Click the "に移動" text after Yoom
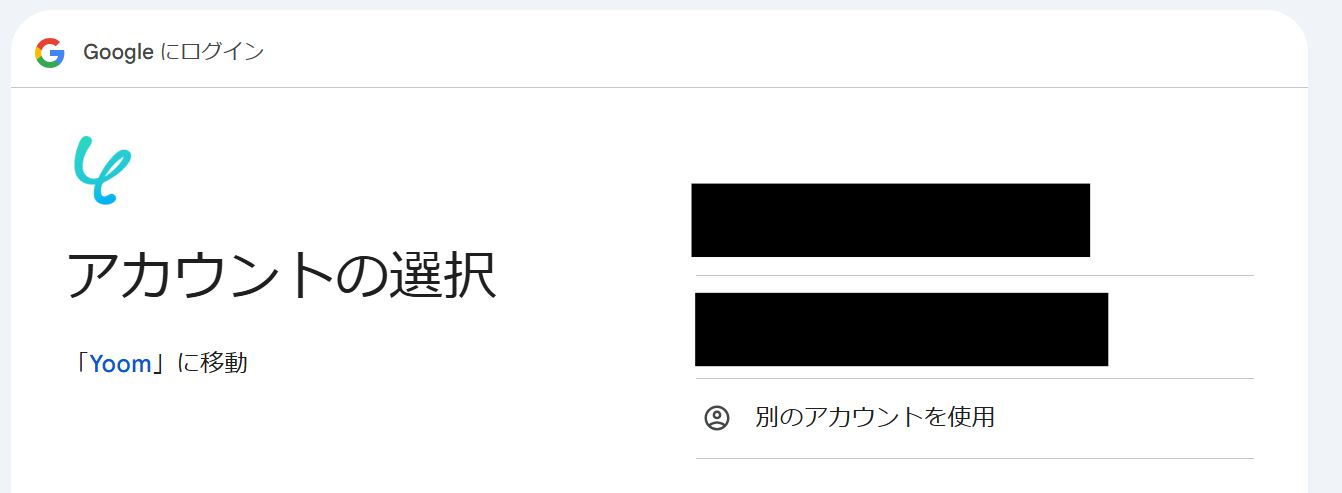Screen dimensions: 1342x493 tap(212, 363)
